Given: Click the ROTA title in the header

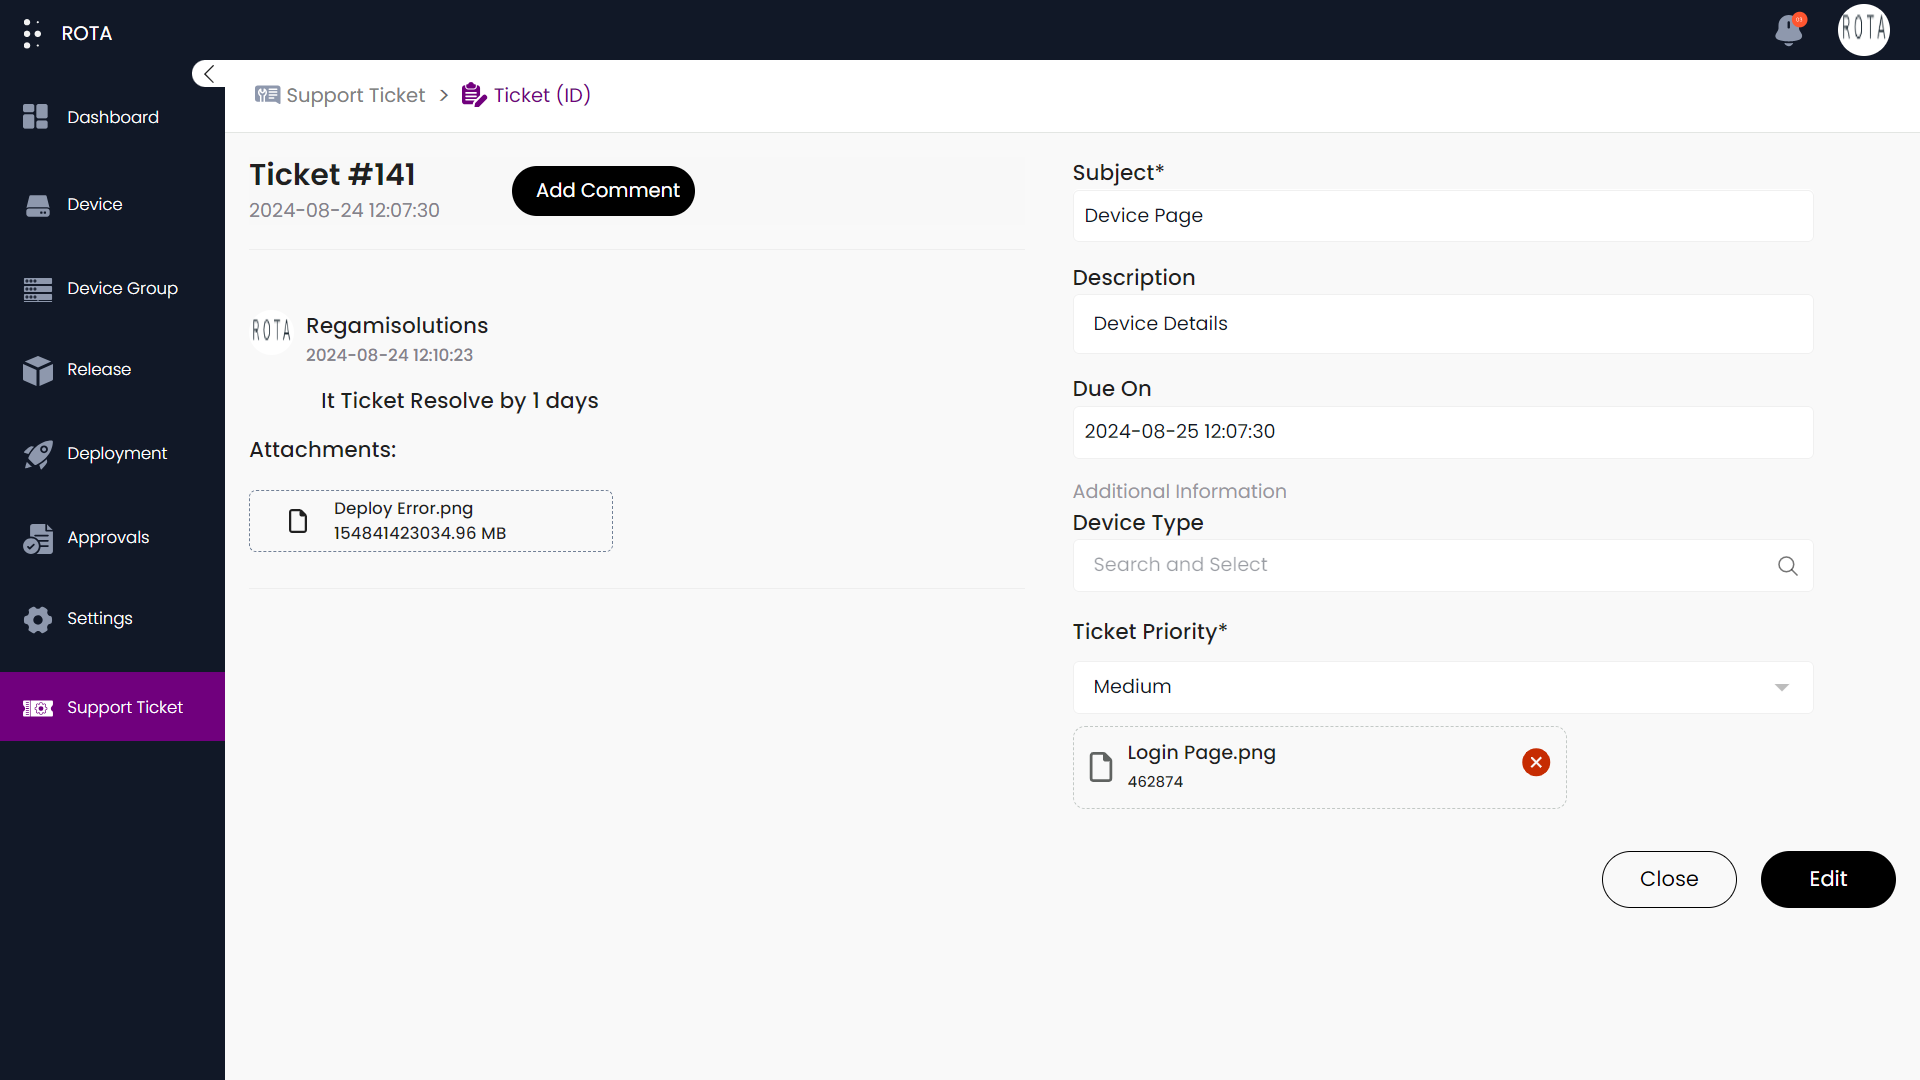Looking at the screenshot, I should coord(87,33).
